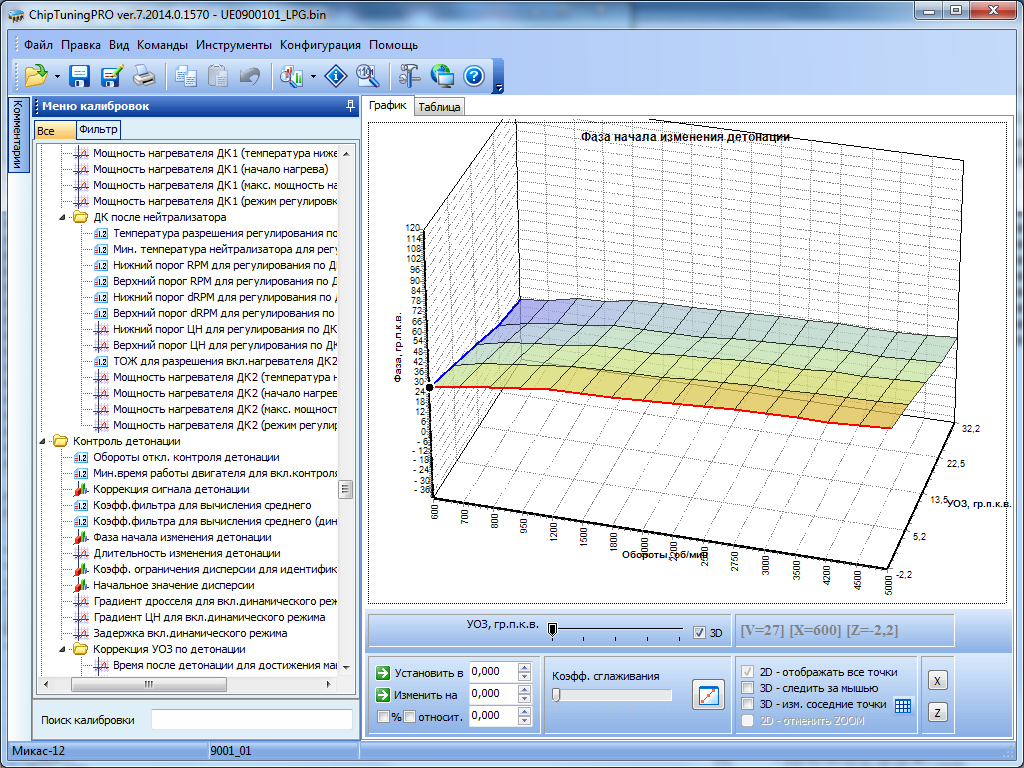Click the 'Коэфф. сглаживания' slider handle
This screenshot has height=768, width=1024.
coord(556,695)
